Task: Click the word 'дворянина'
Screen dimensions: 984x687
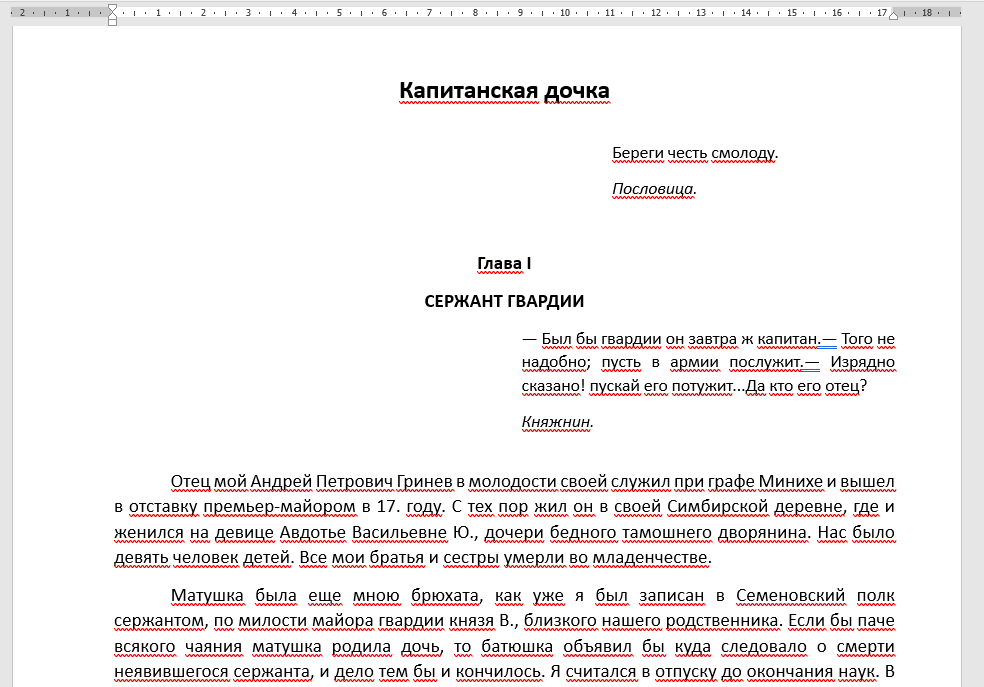Action: pyautogui.click(x=762, y=533)
